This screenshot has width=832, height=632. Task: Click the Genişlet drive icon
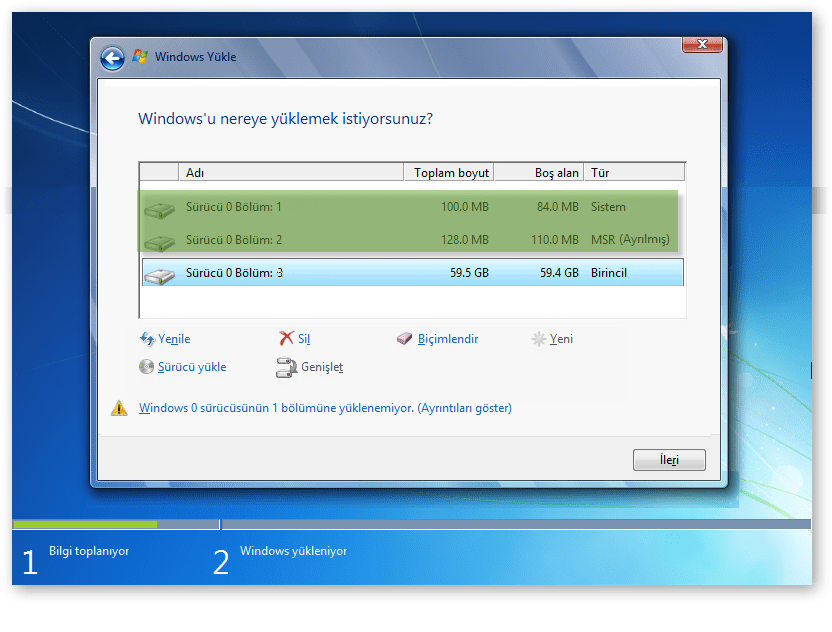tap(286, 367)
